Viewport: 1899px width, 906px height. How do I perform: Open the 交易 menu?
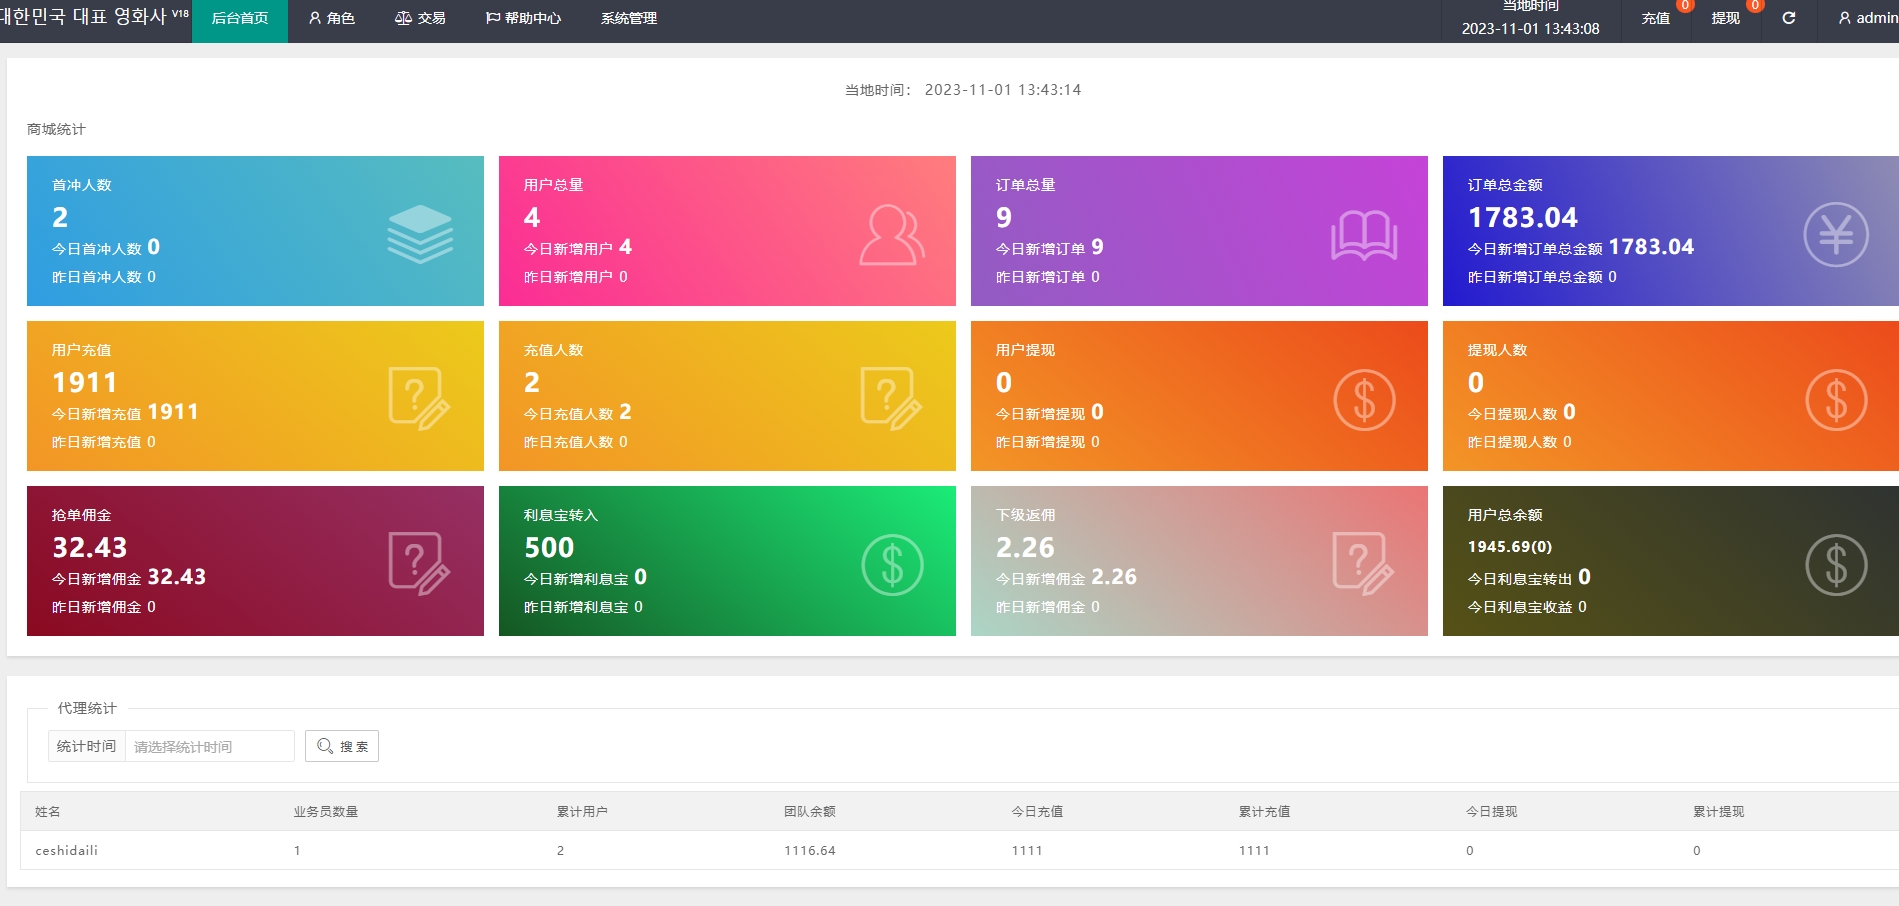pos(420,18)
